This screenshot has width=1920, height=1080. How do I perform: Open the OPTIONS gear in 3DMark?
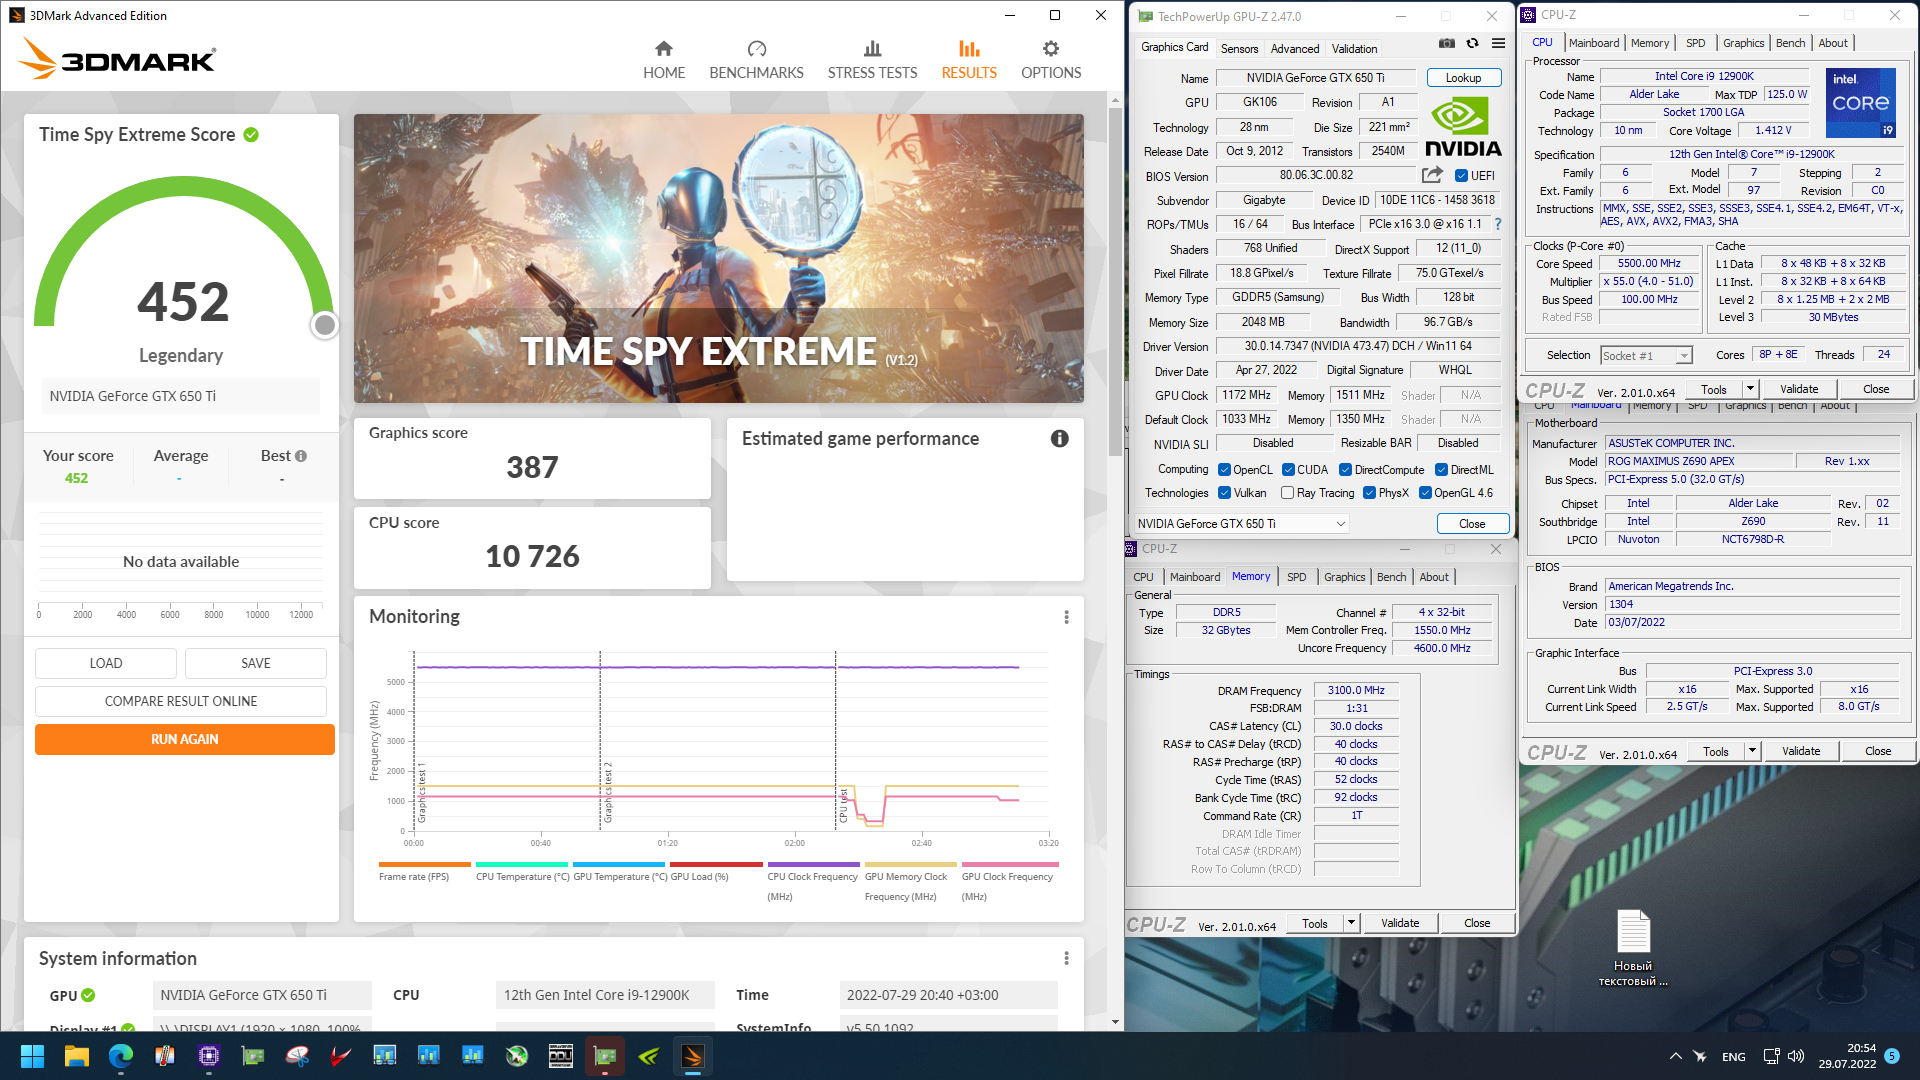click(1051, 60)
